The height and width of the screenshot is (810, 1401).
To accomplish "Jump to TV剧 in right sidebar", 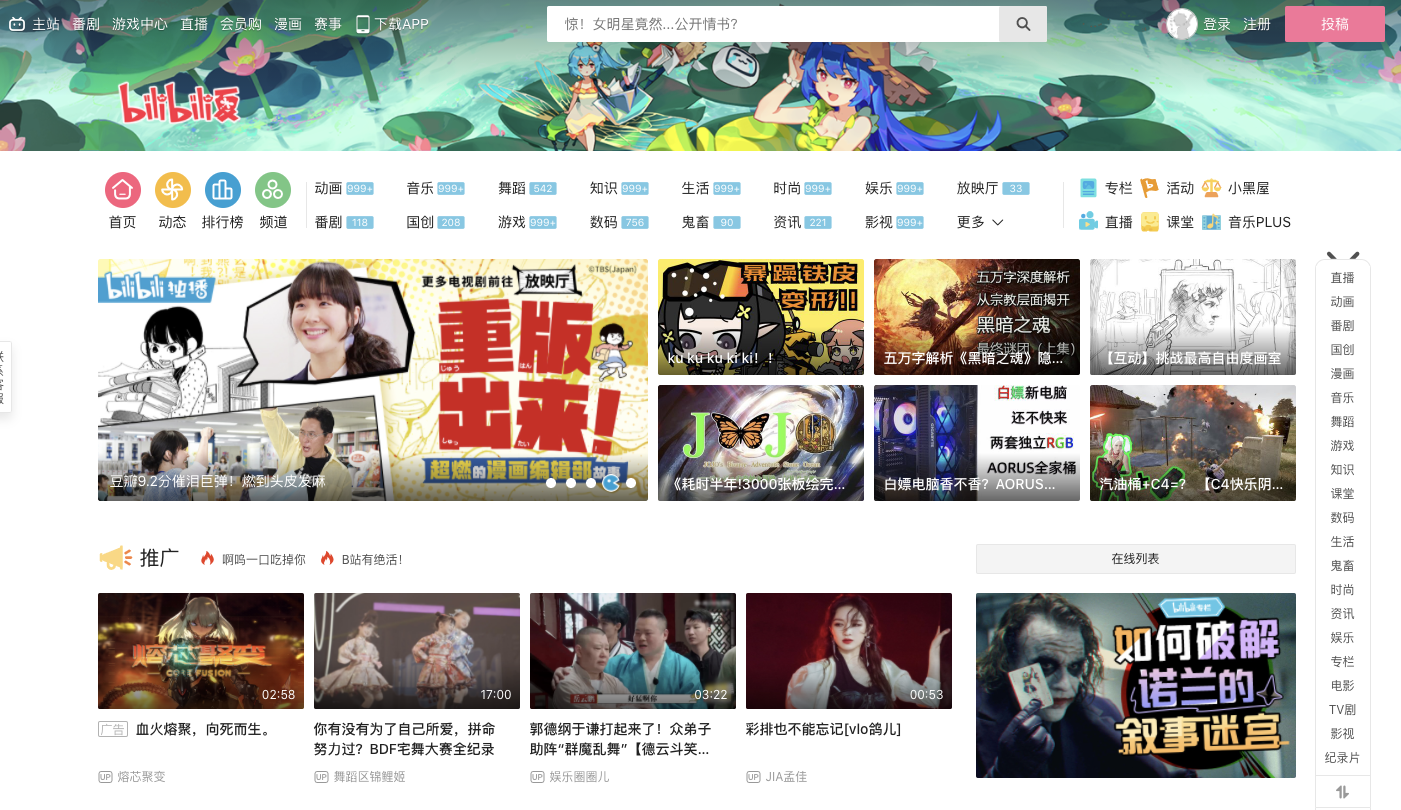I will [1343, 710].
